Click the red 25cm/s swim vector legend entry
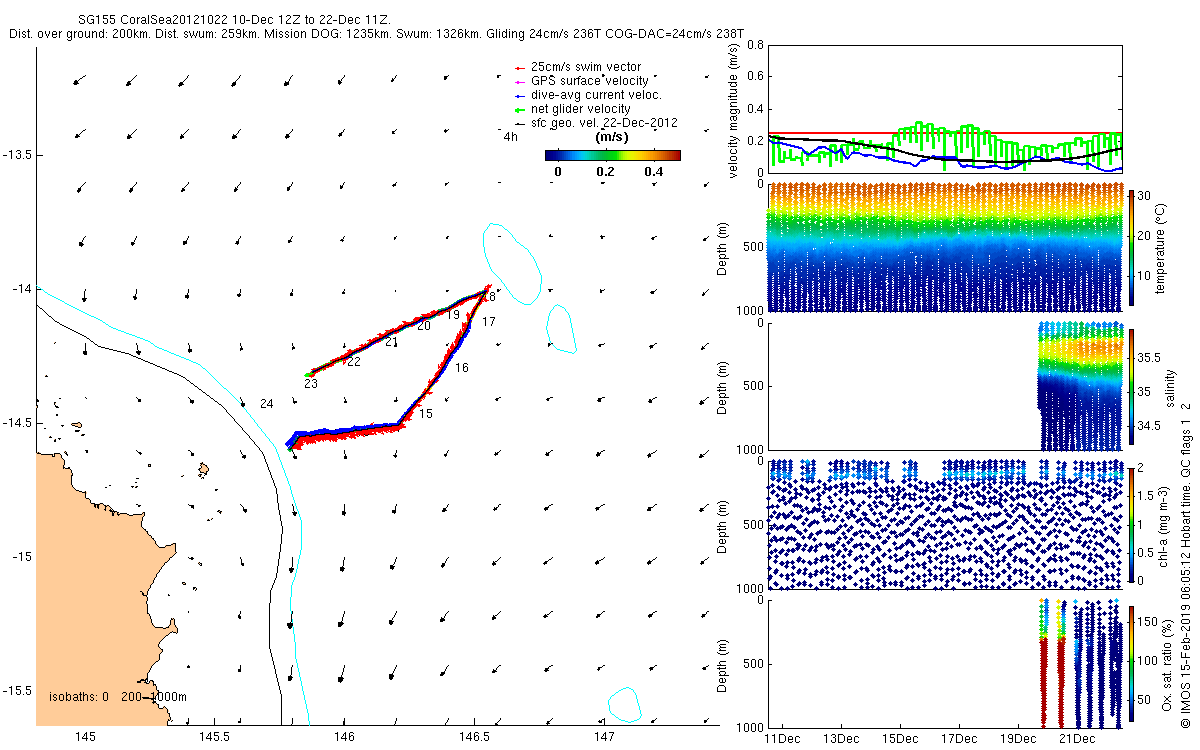This screenshot has width=1200, height=750. (576, 67)
